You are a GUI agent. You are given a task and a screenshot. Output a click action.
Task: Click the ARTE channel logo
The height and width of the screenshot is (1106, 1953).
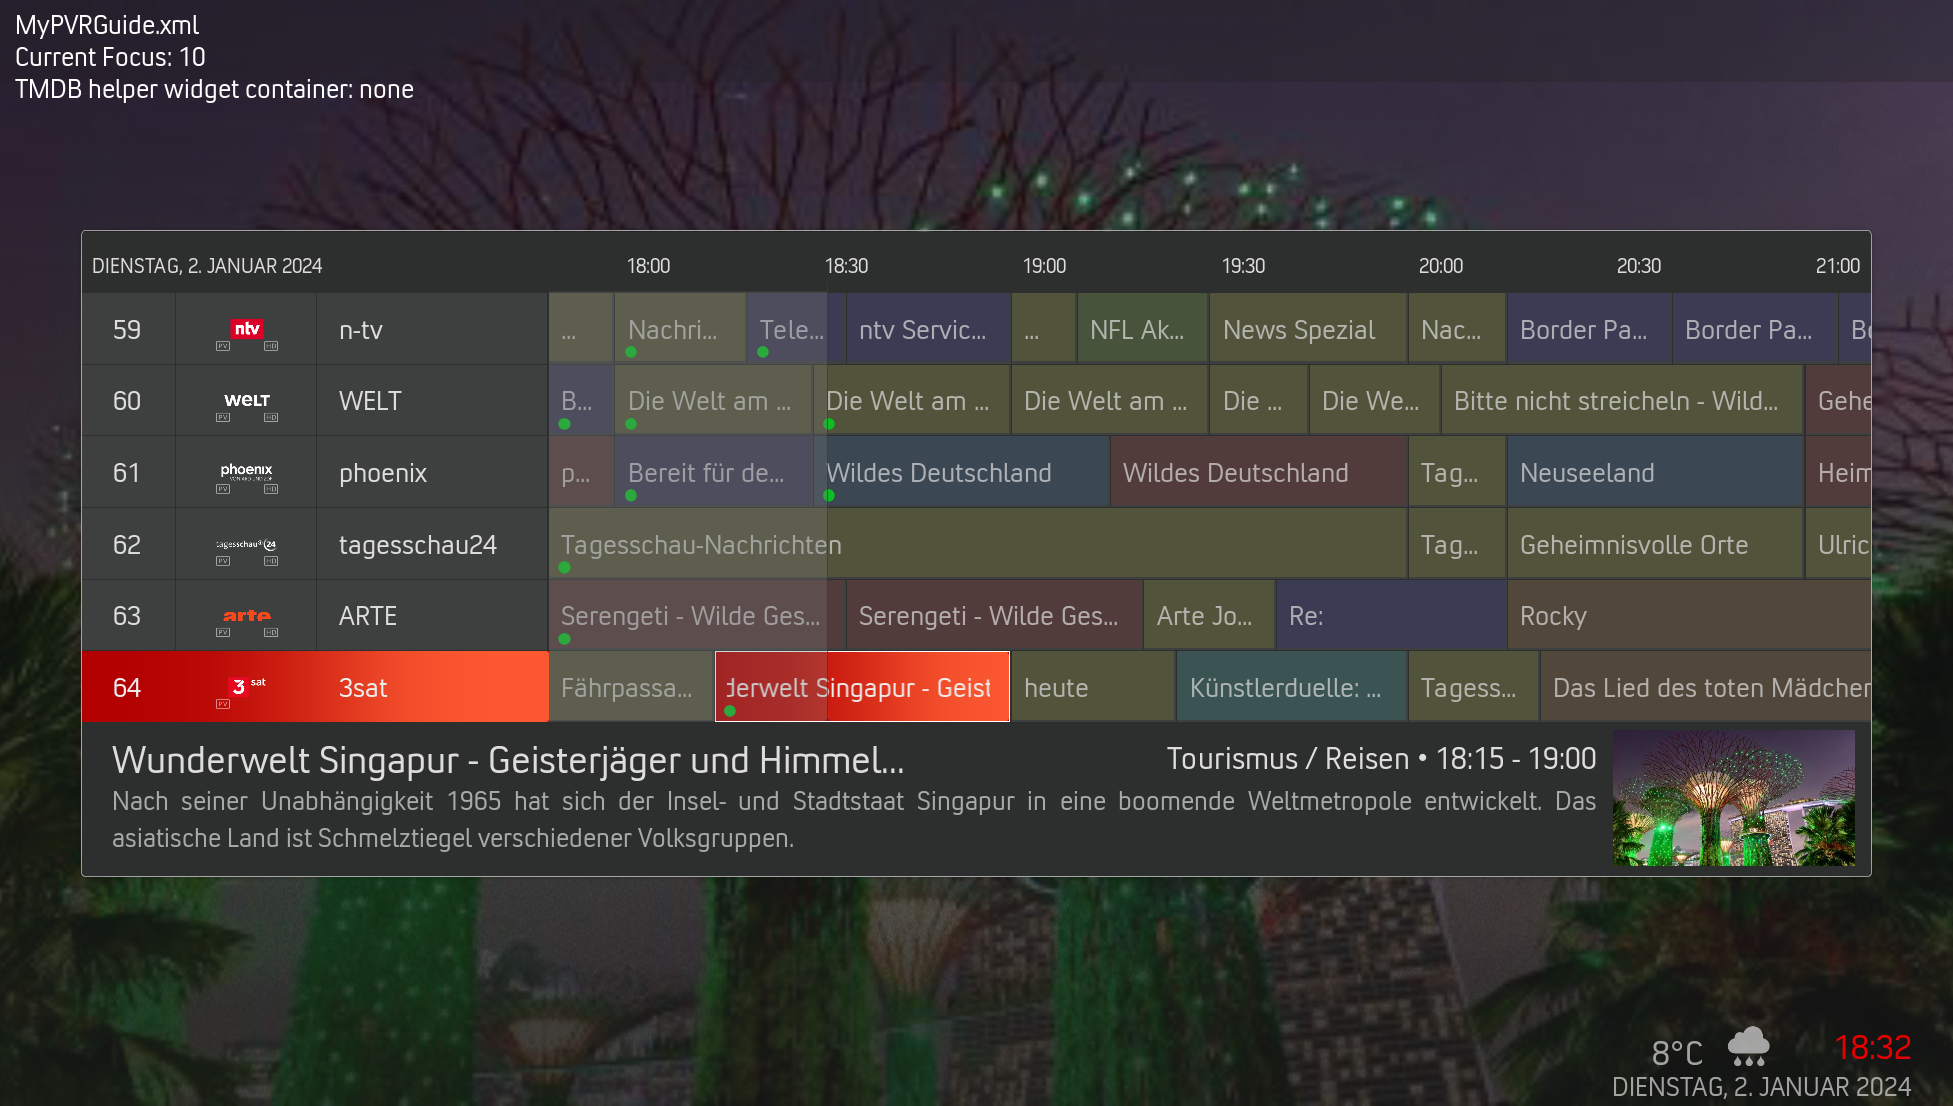point(246,615)
